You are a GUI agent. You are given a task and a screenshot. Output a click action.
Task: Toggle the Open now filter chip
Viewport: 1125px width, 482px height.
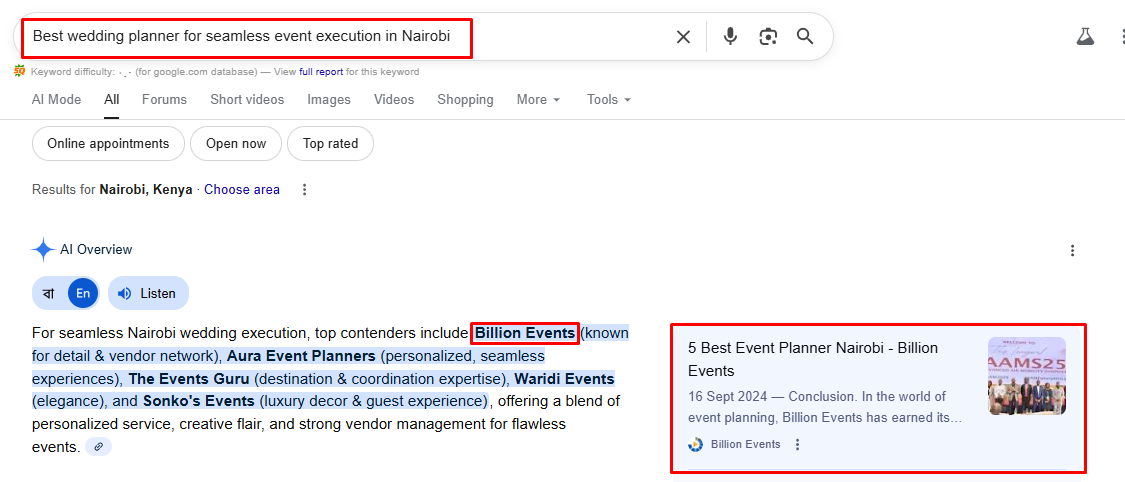[236, 143]
